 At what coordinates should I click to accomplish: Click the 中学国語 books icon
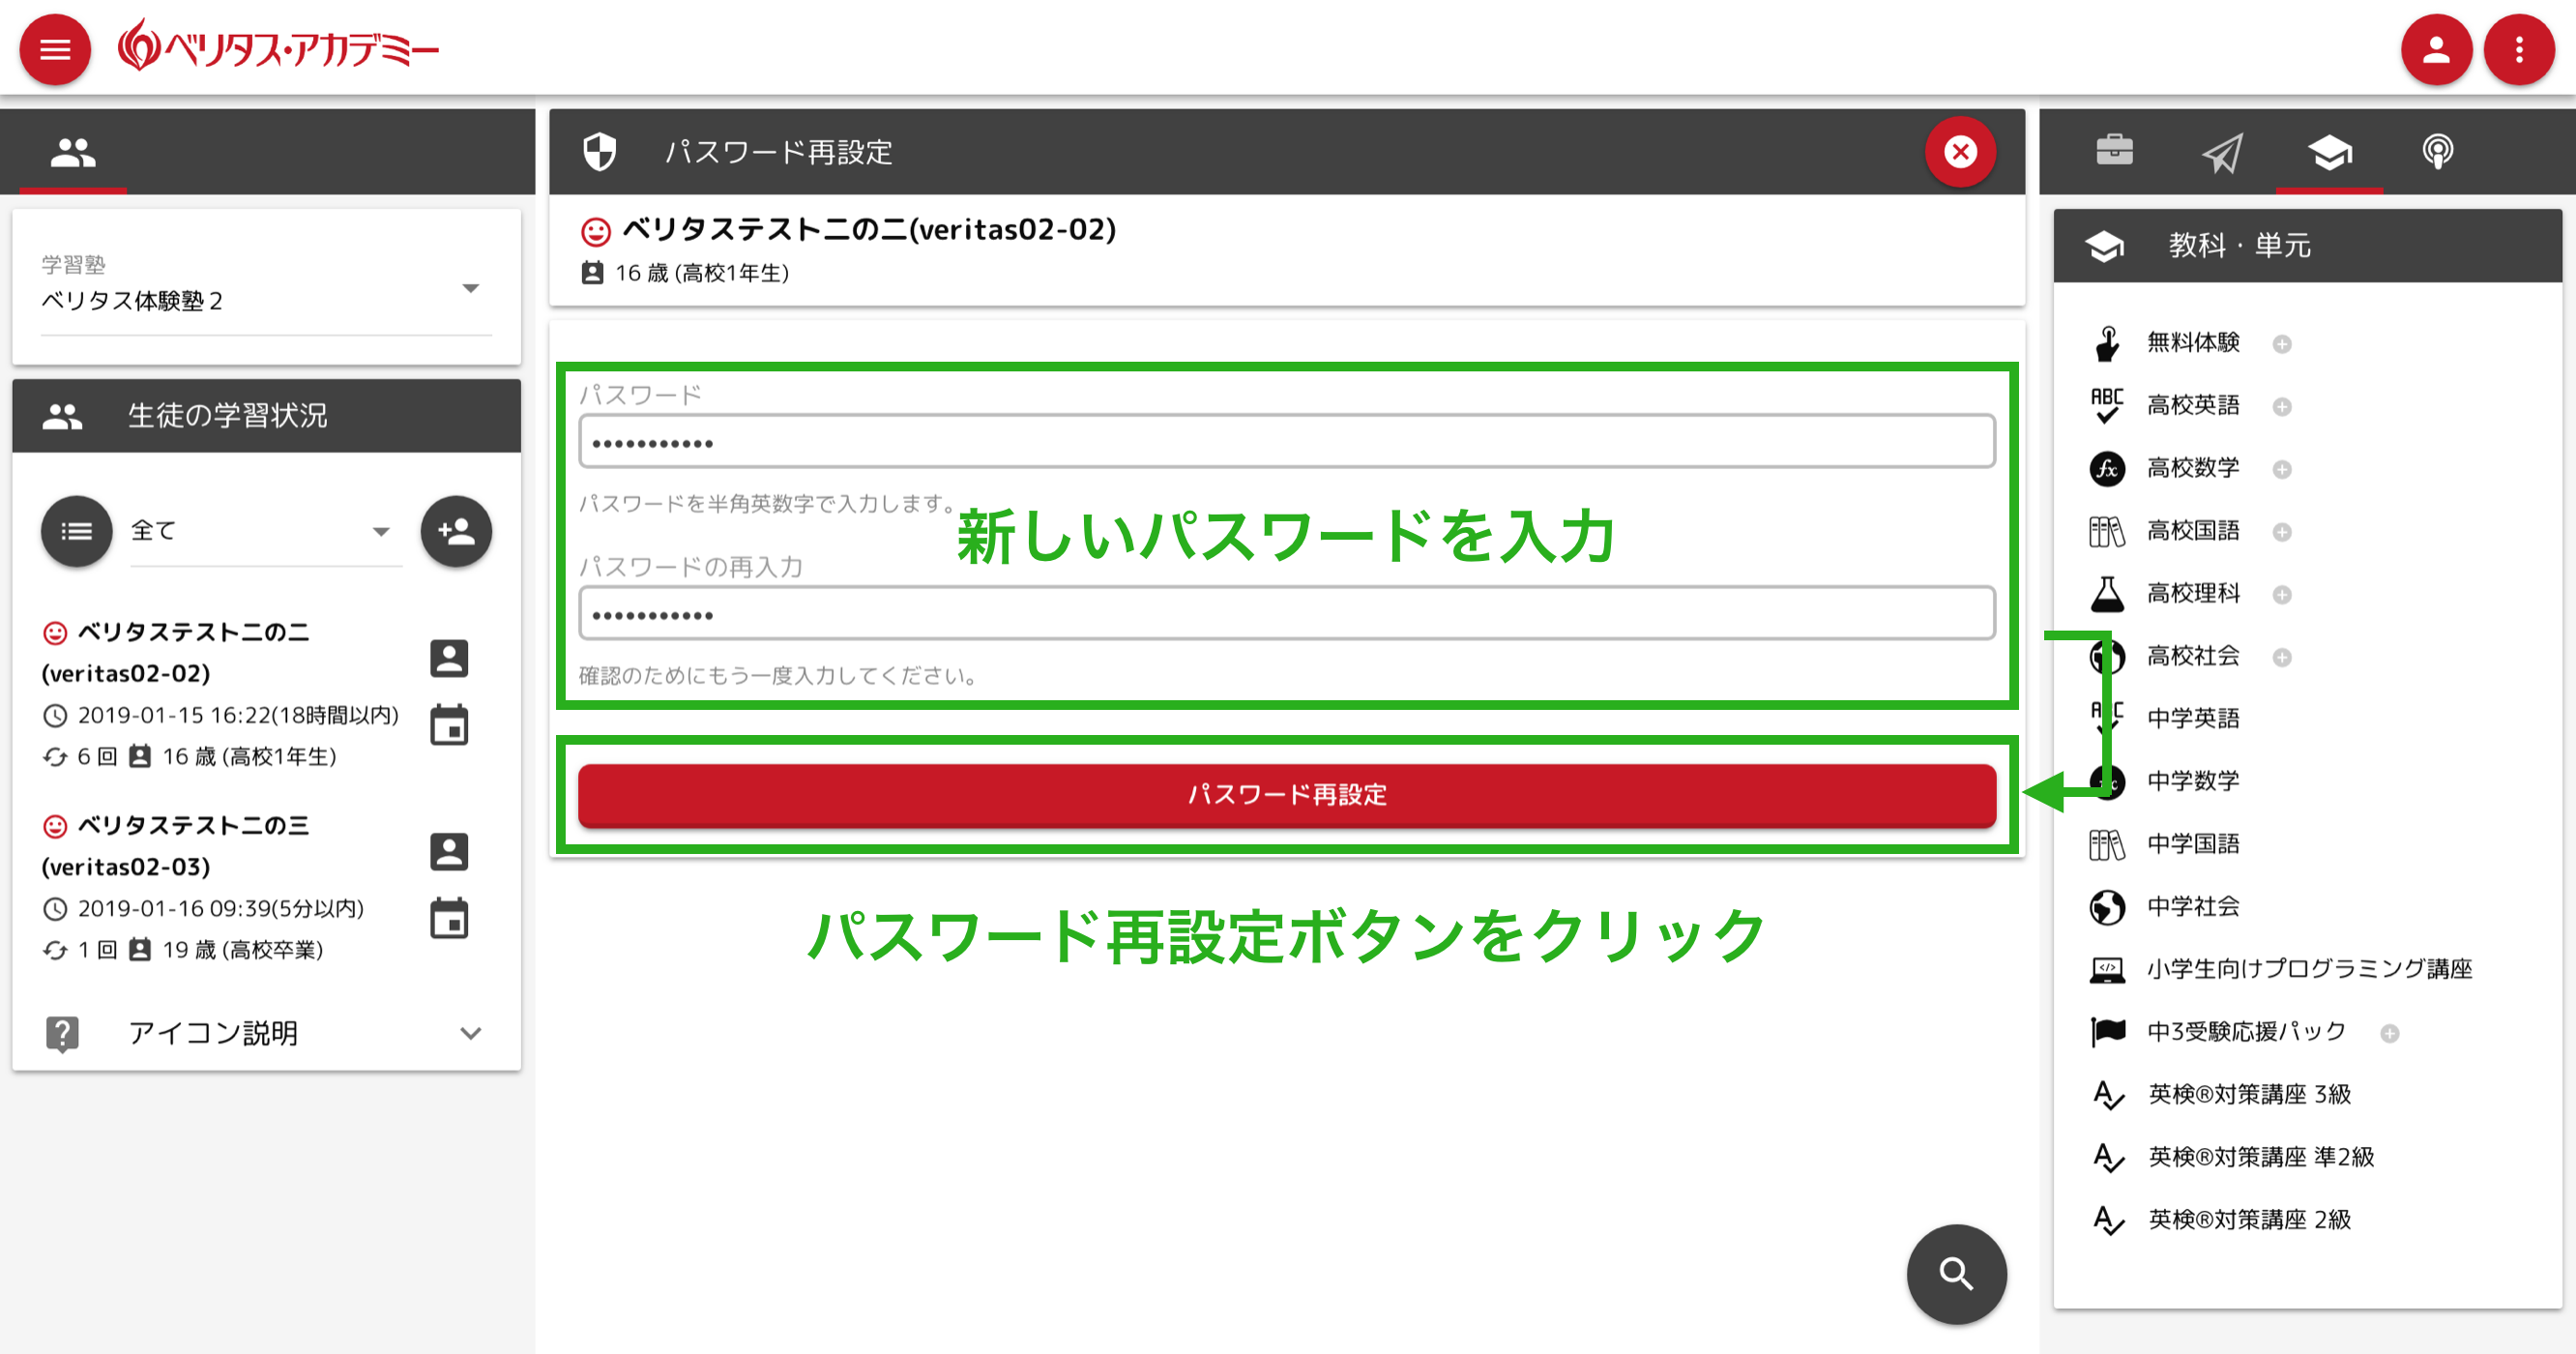pyautogui.click(x=2107, y=844)
